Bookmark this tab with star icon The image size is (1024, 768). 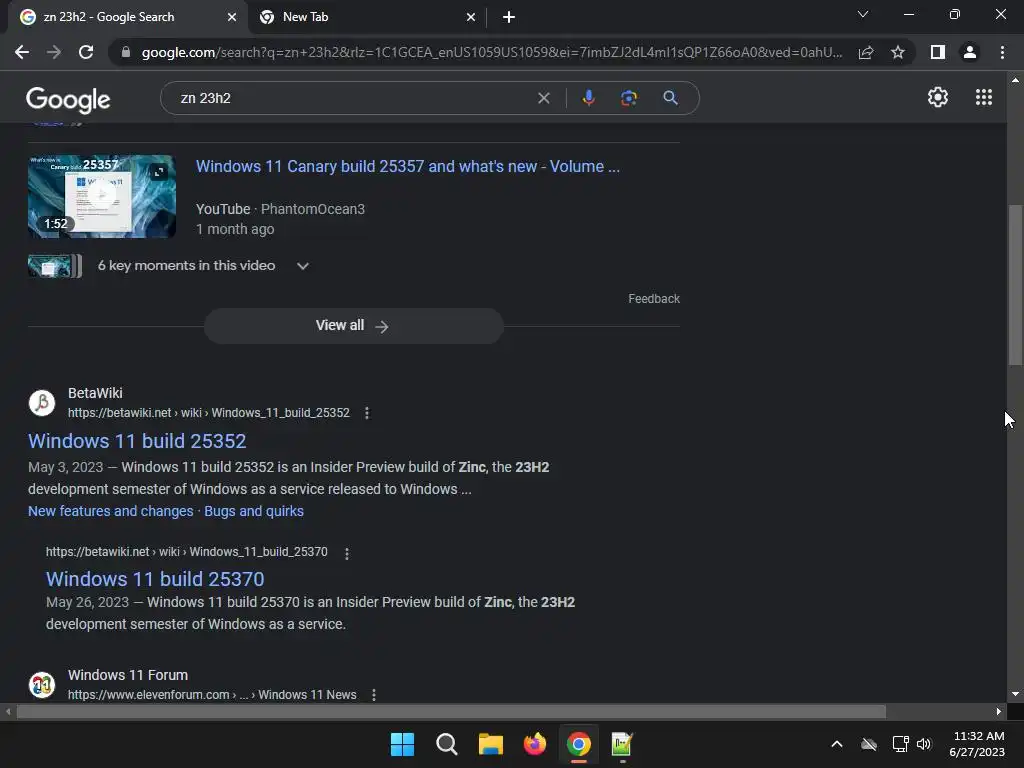898,52
